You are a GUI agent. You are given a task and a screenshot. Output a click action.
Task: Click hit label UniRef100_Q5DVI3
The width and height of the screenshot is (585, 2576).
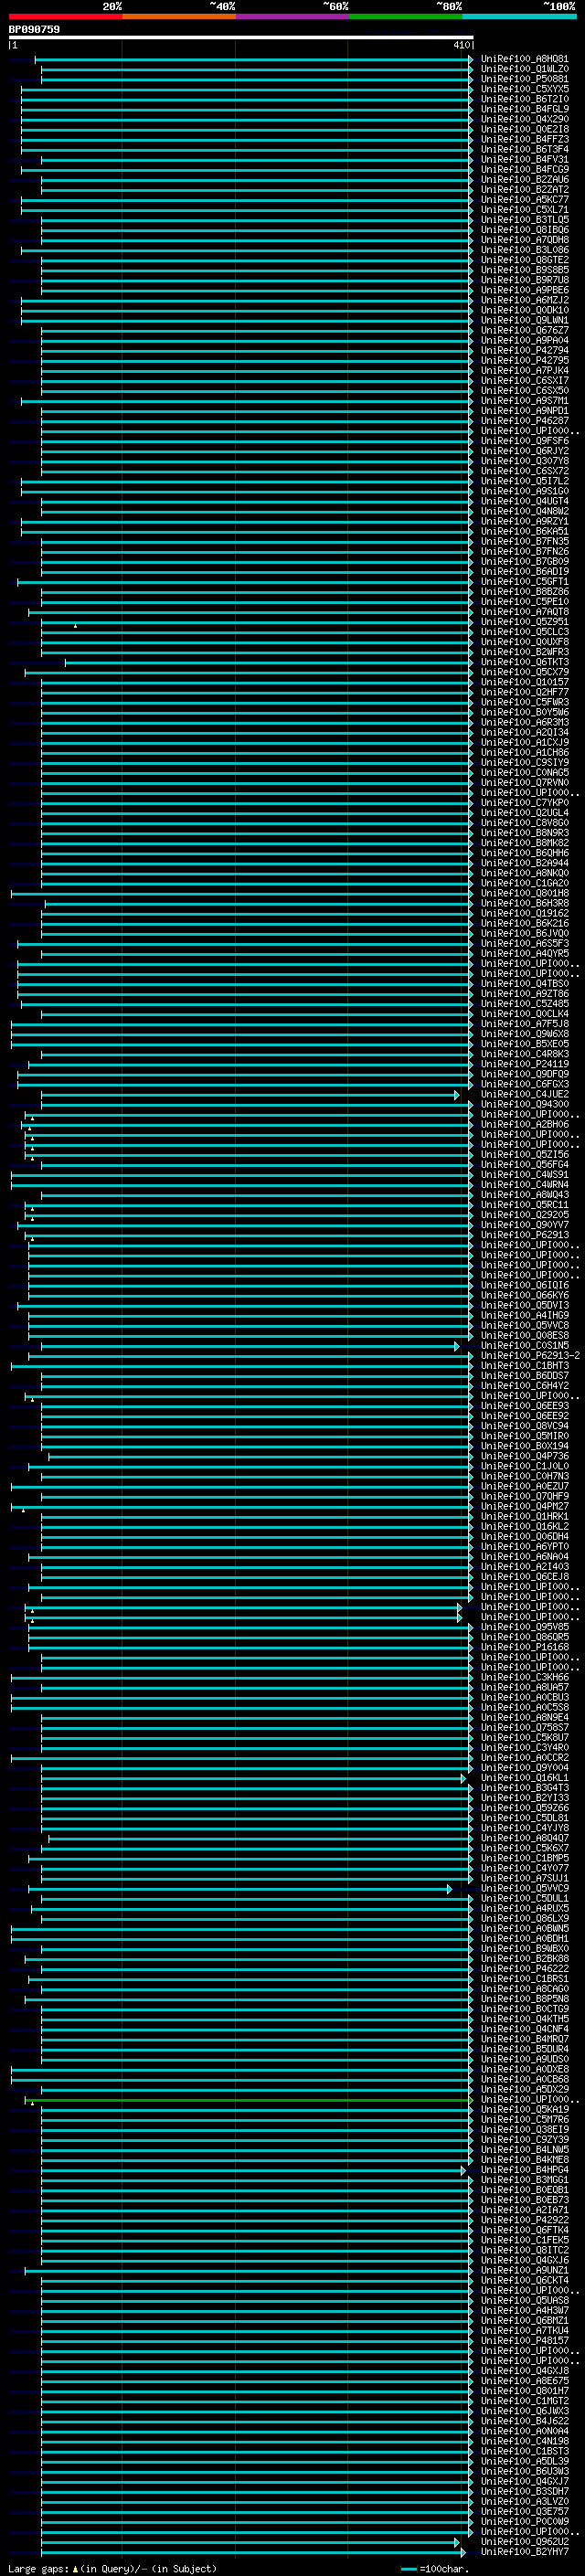coord(524,1305)
